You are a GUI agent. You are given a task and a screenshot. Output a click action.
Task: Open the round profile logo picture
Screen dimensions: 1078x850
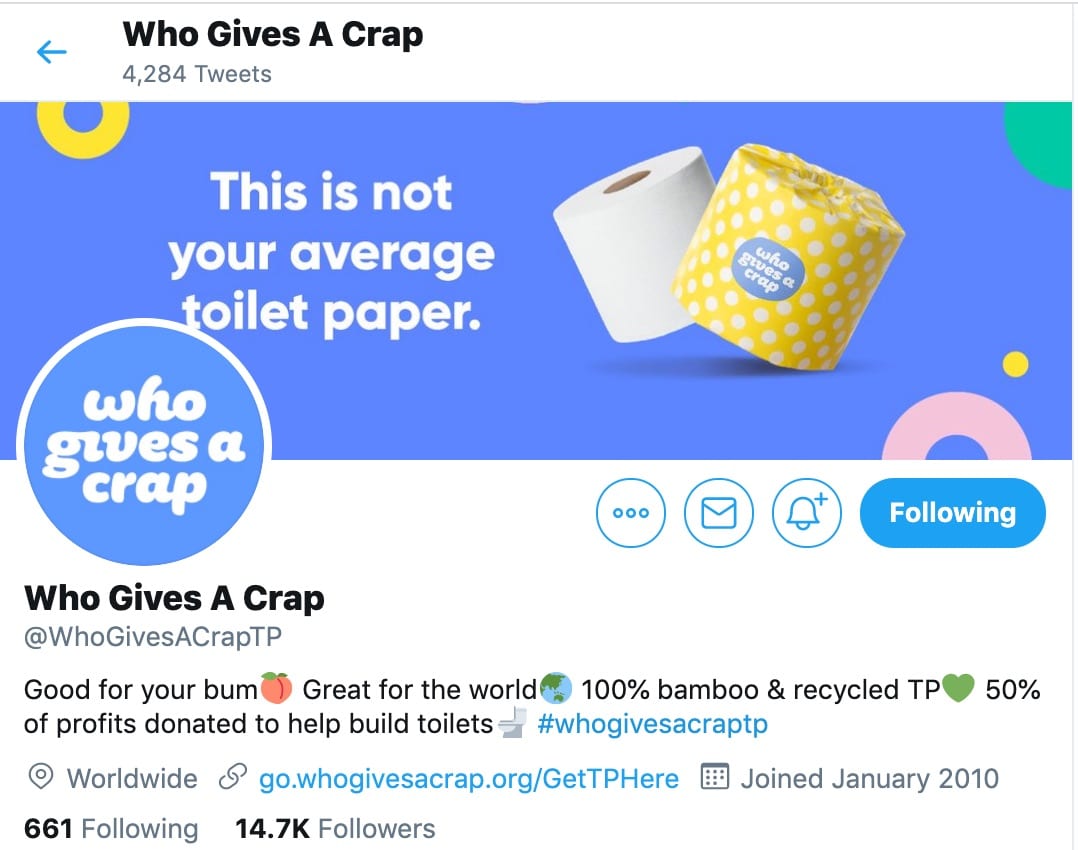coord(144,445)
